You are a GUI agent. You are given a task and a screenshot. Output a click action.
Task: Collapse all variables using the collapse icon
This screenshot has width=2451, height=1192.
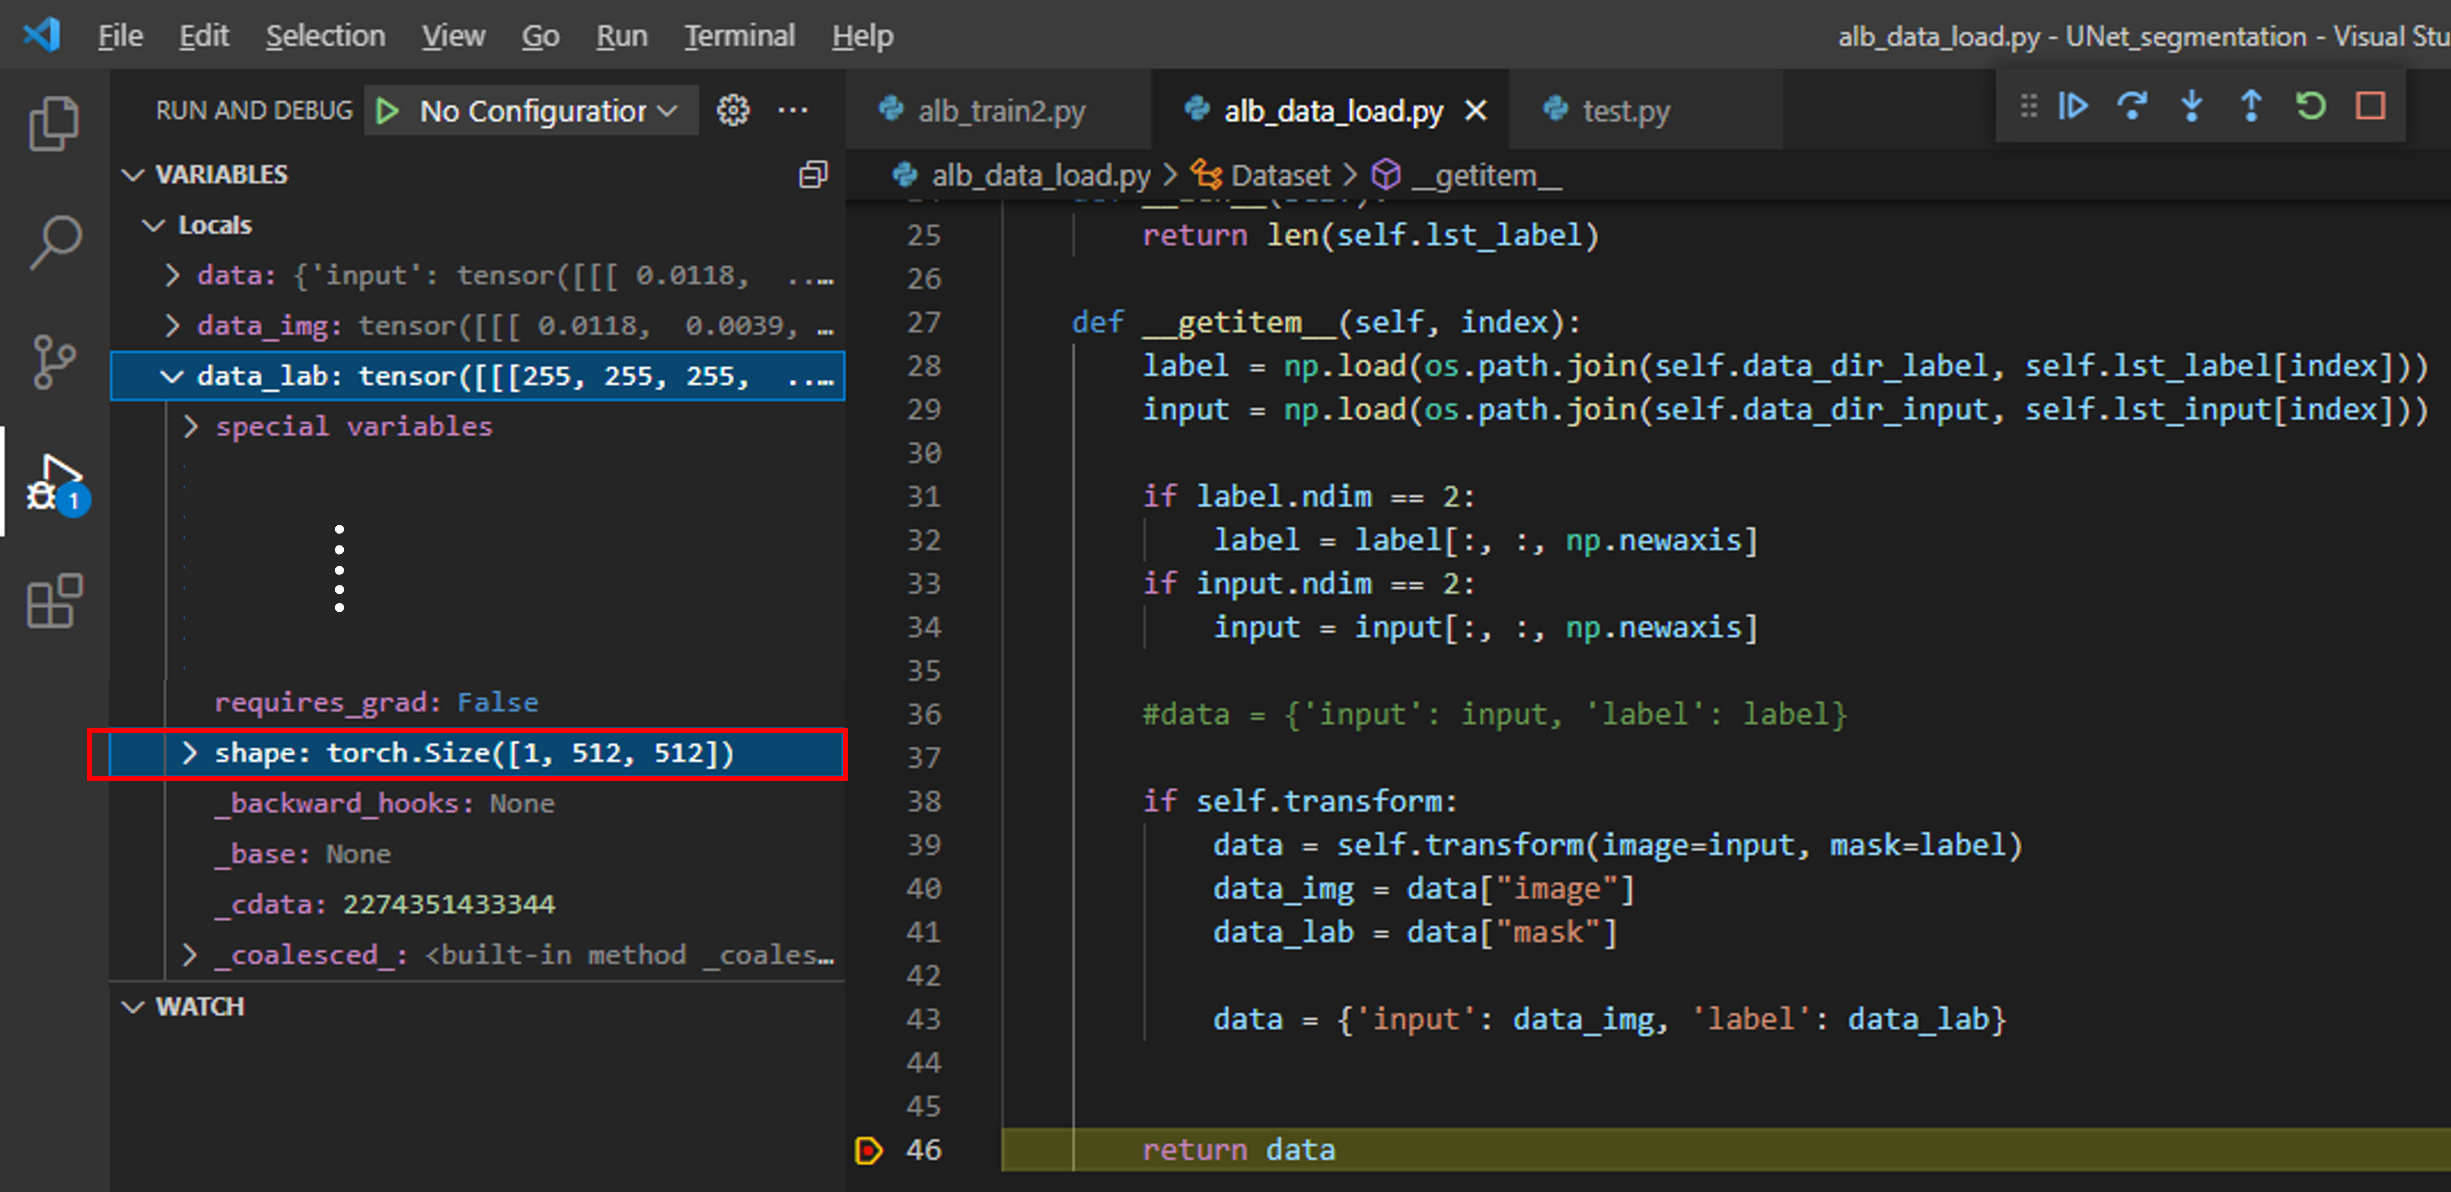click(813, 175)
